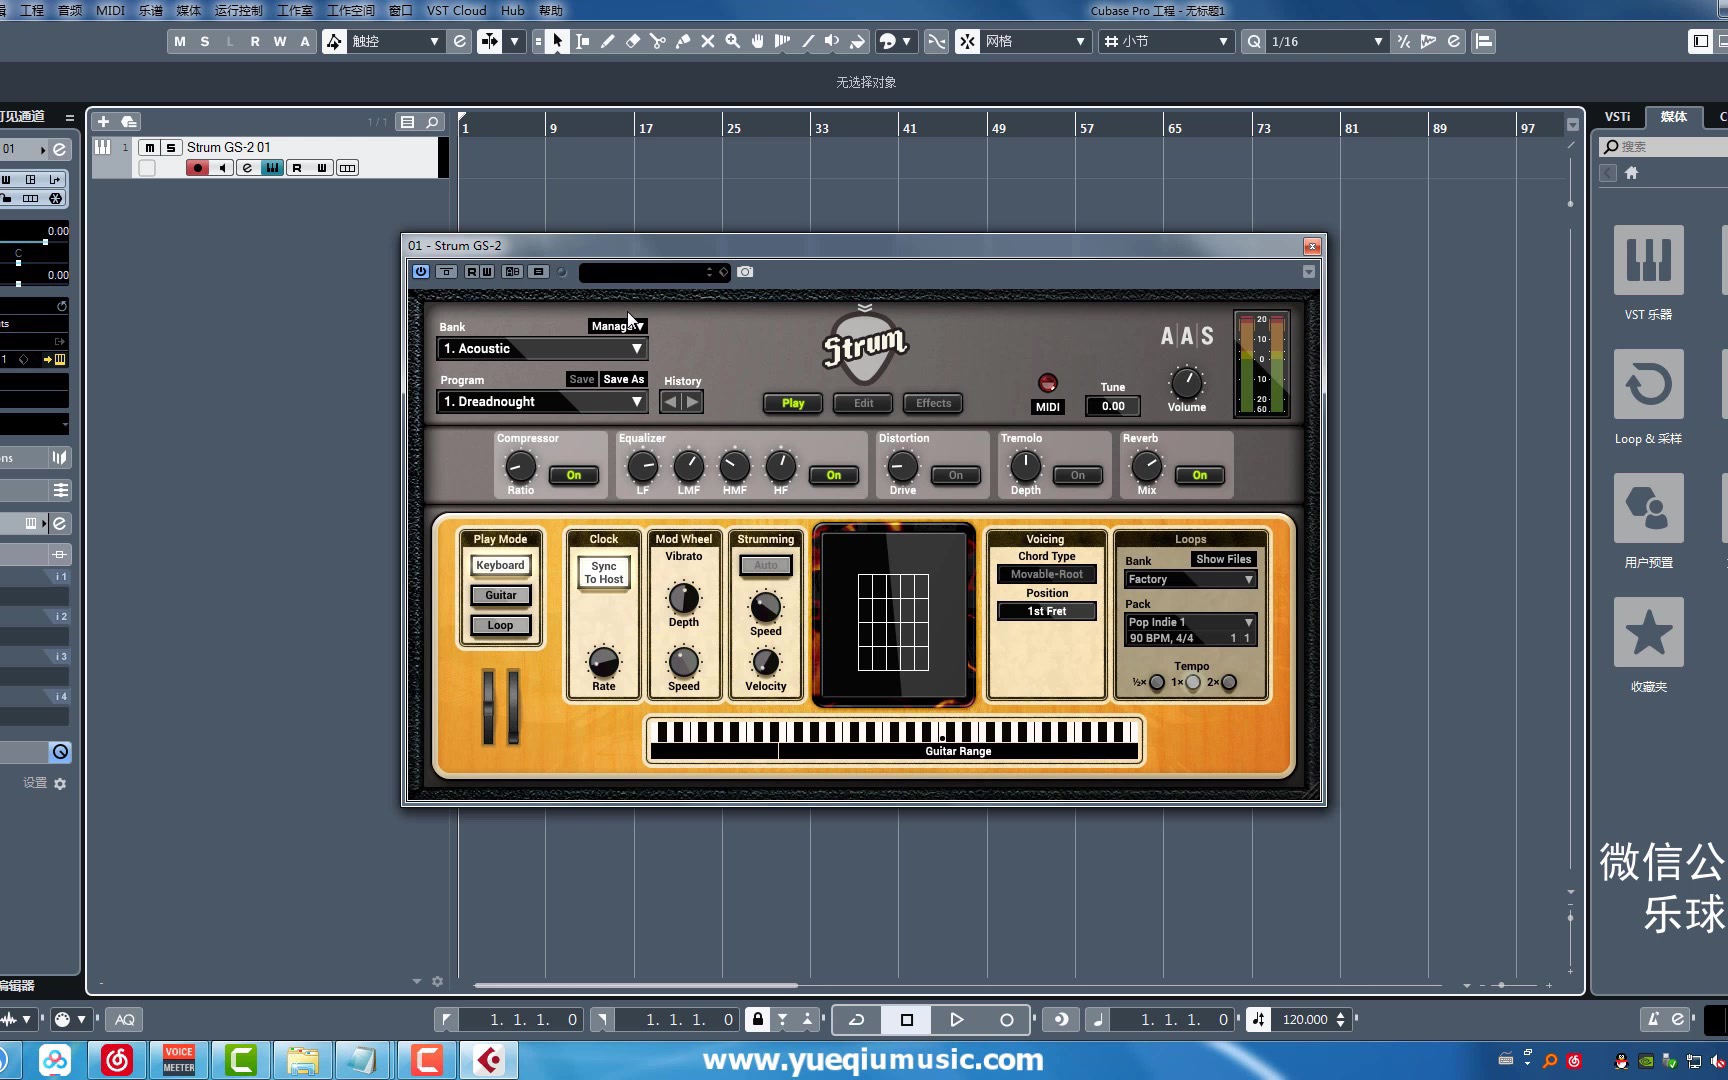Open the Loop & samples media tile
Image resolution: width=1728 pixels, height=1080 pixels.
coord(1648,384)
